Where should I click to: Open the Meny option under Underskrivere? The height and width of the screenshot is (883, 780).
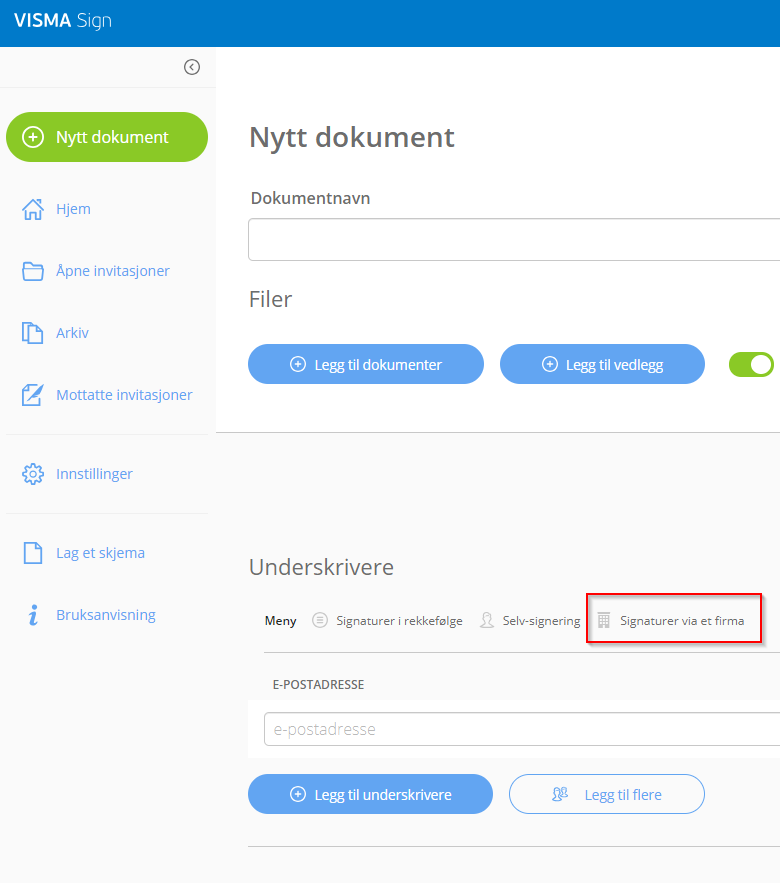[x=280, y=620]
